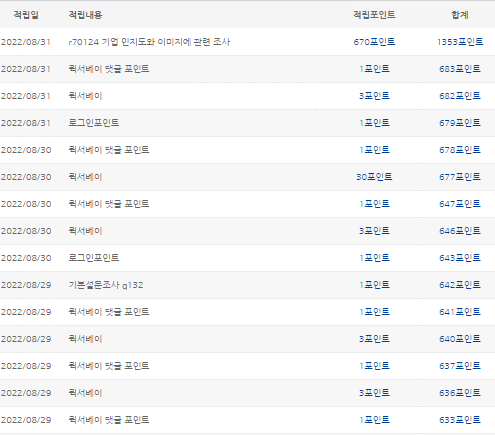Click the 3포인트 value in the 646포인트 row
The height and width of the screenshot is (435, 495).
(x=374, y=231)
